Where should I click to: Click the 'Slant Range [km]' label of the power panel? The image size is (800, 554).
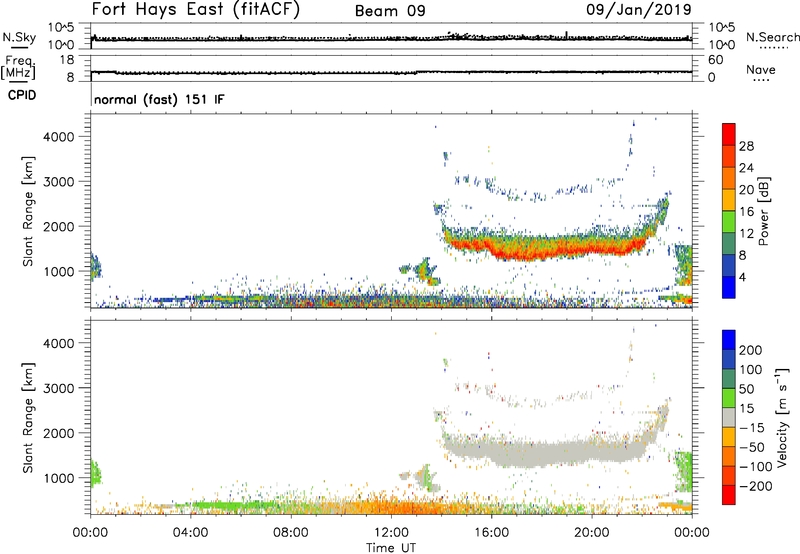28,212
